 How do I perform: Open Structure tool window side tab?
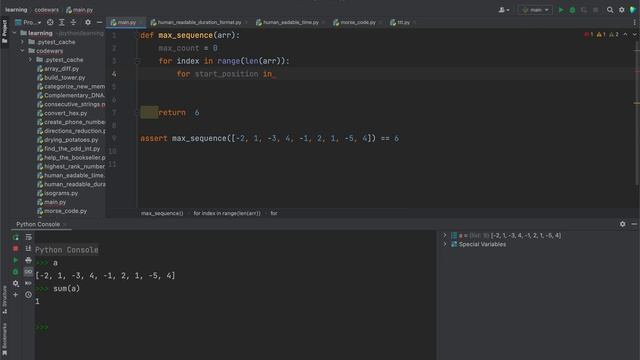coord(4,300)
